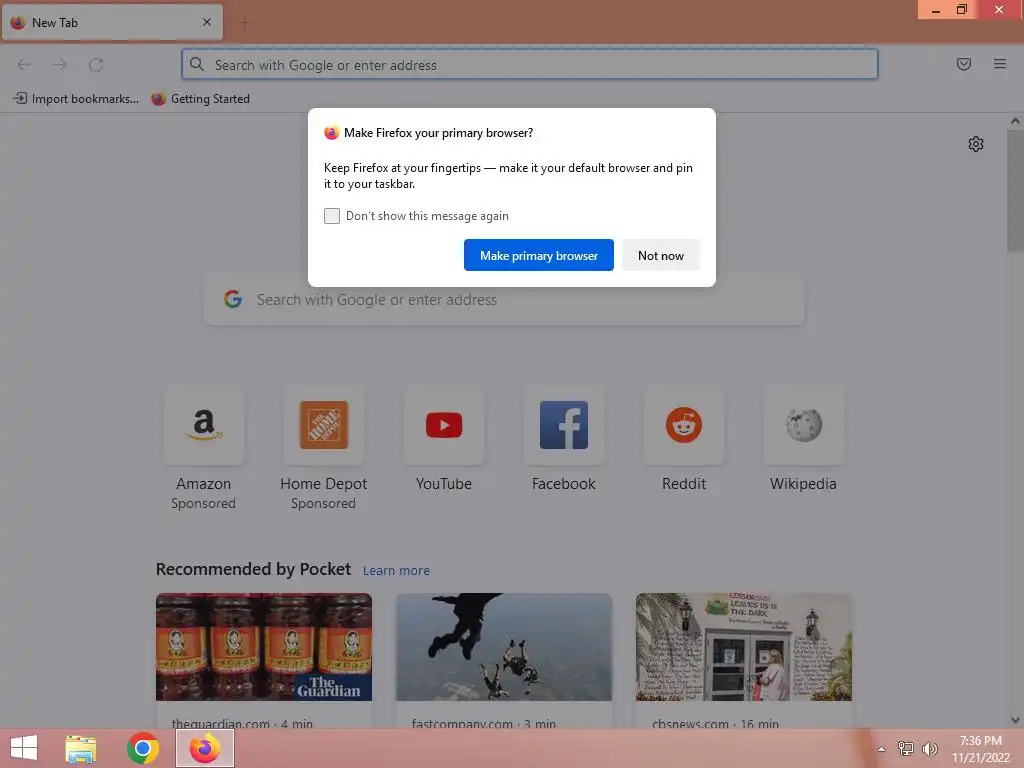Screen dimensions: 1024x768
Task: Open the Firefox hamburger application menu
Action: tap(1000, 64)
